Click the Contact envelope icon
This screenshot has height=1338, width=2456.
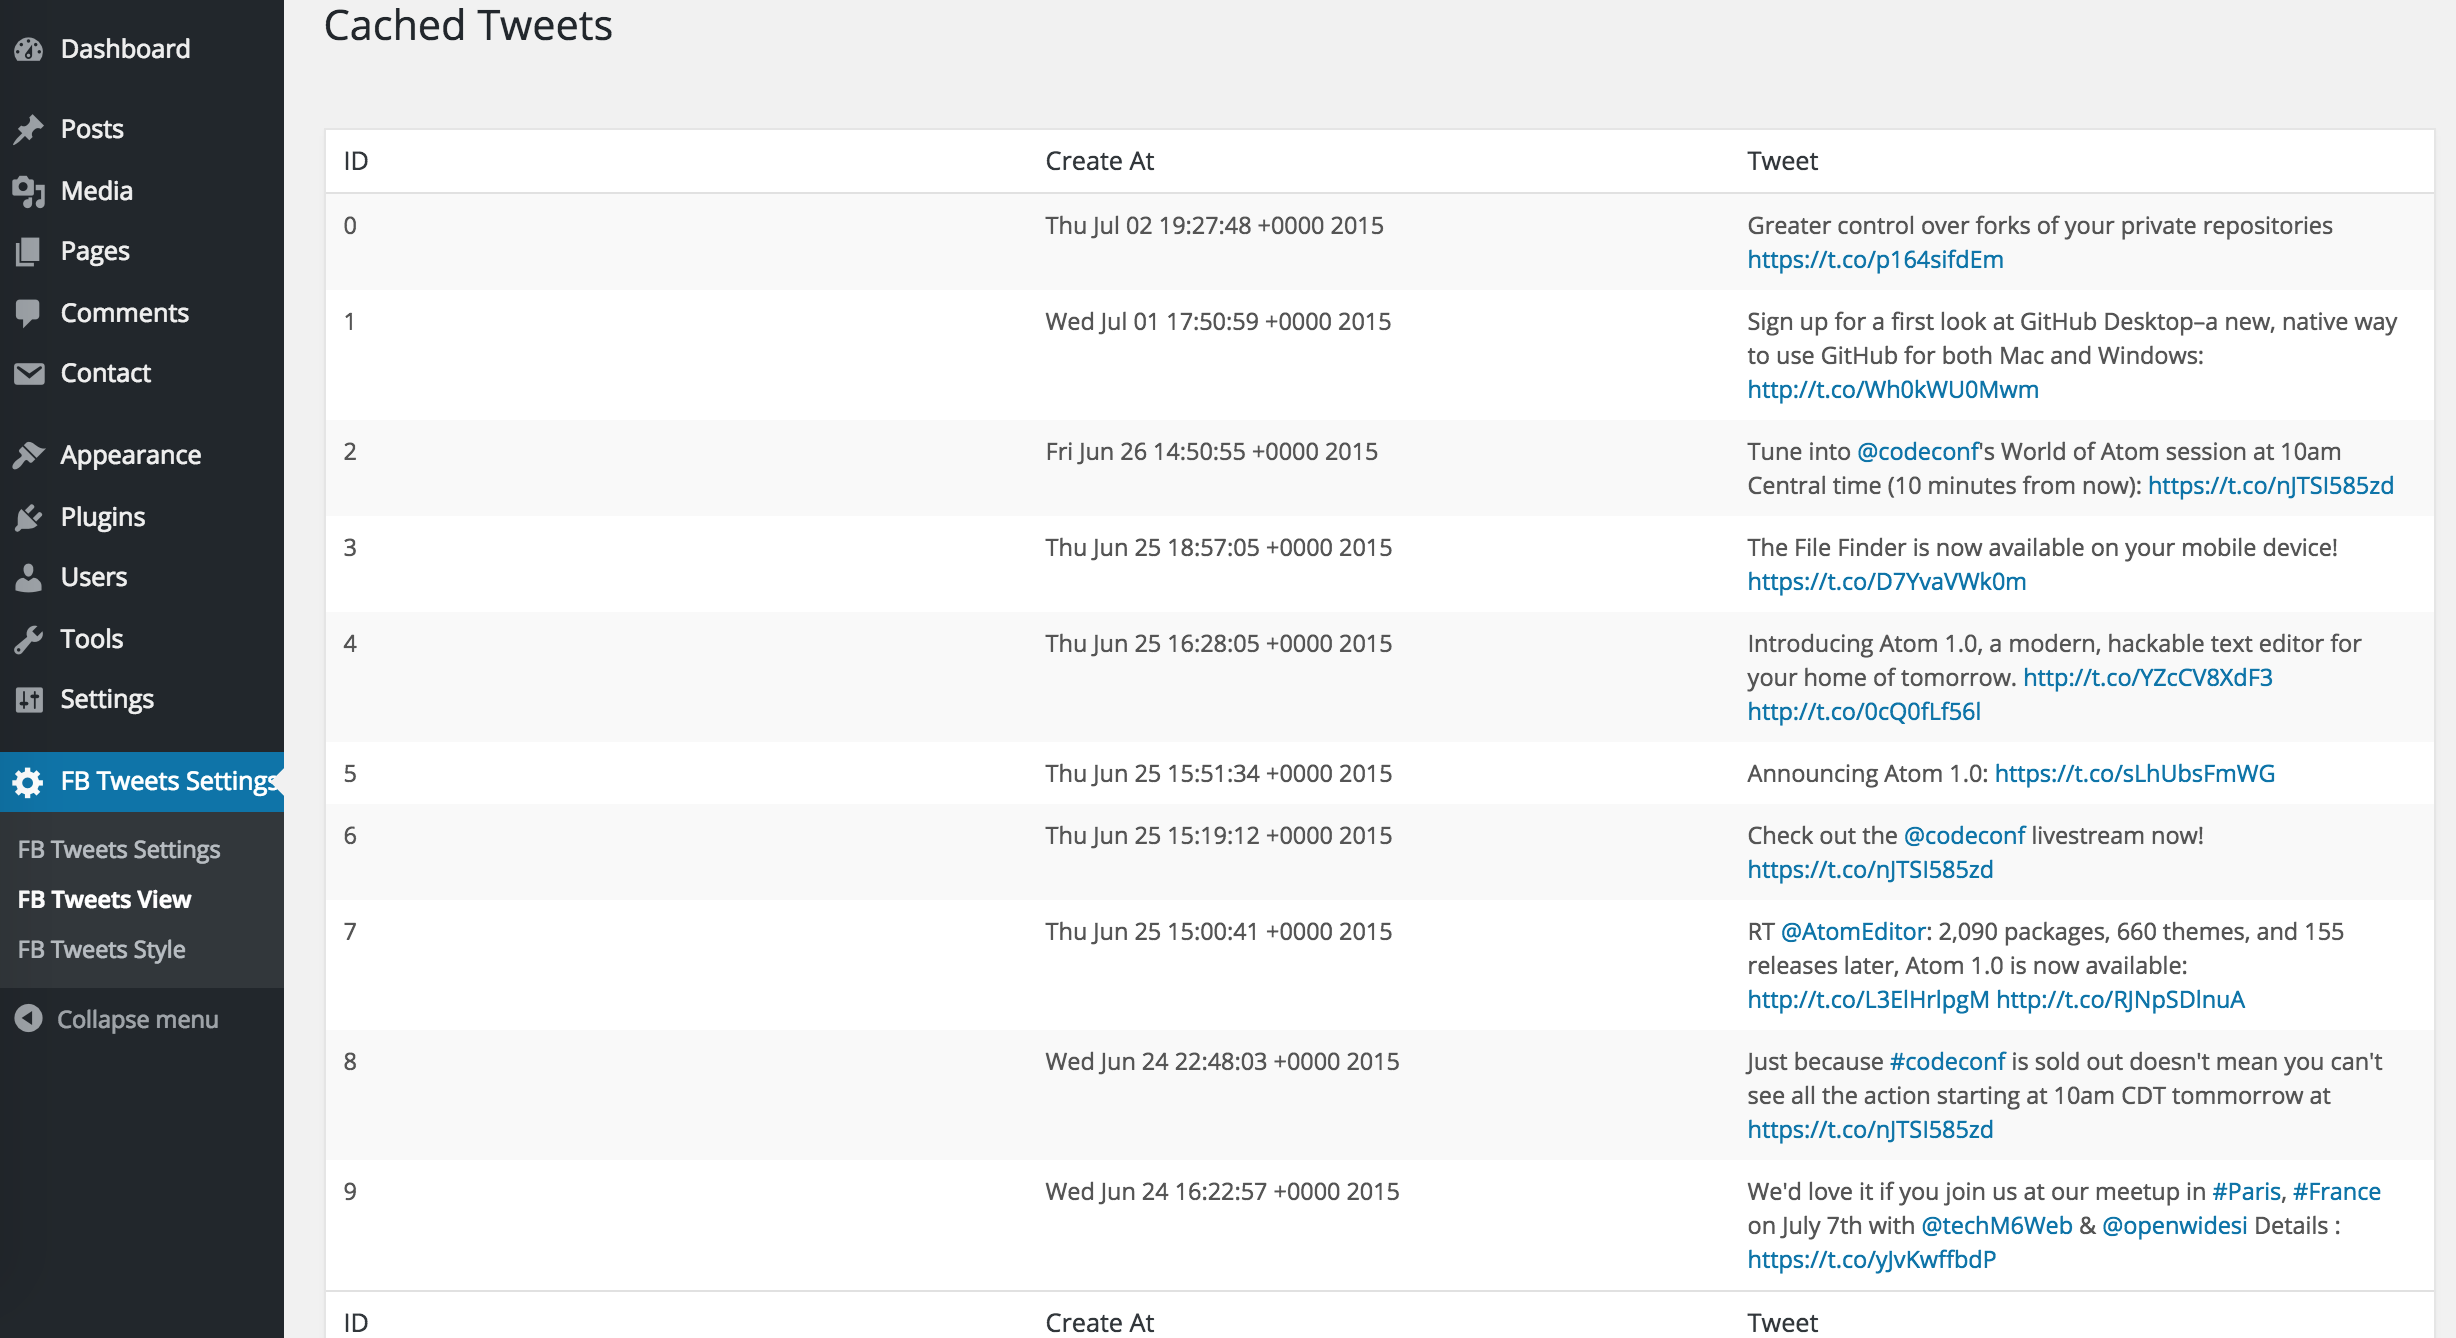(x=29, y=373)
